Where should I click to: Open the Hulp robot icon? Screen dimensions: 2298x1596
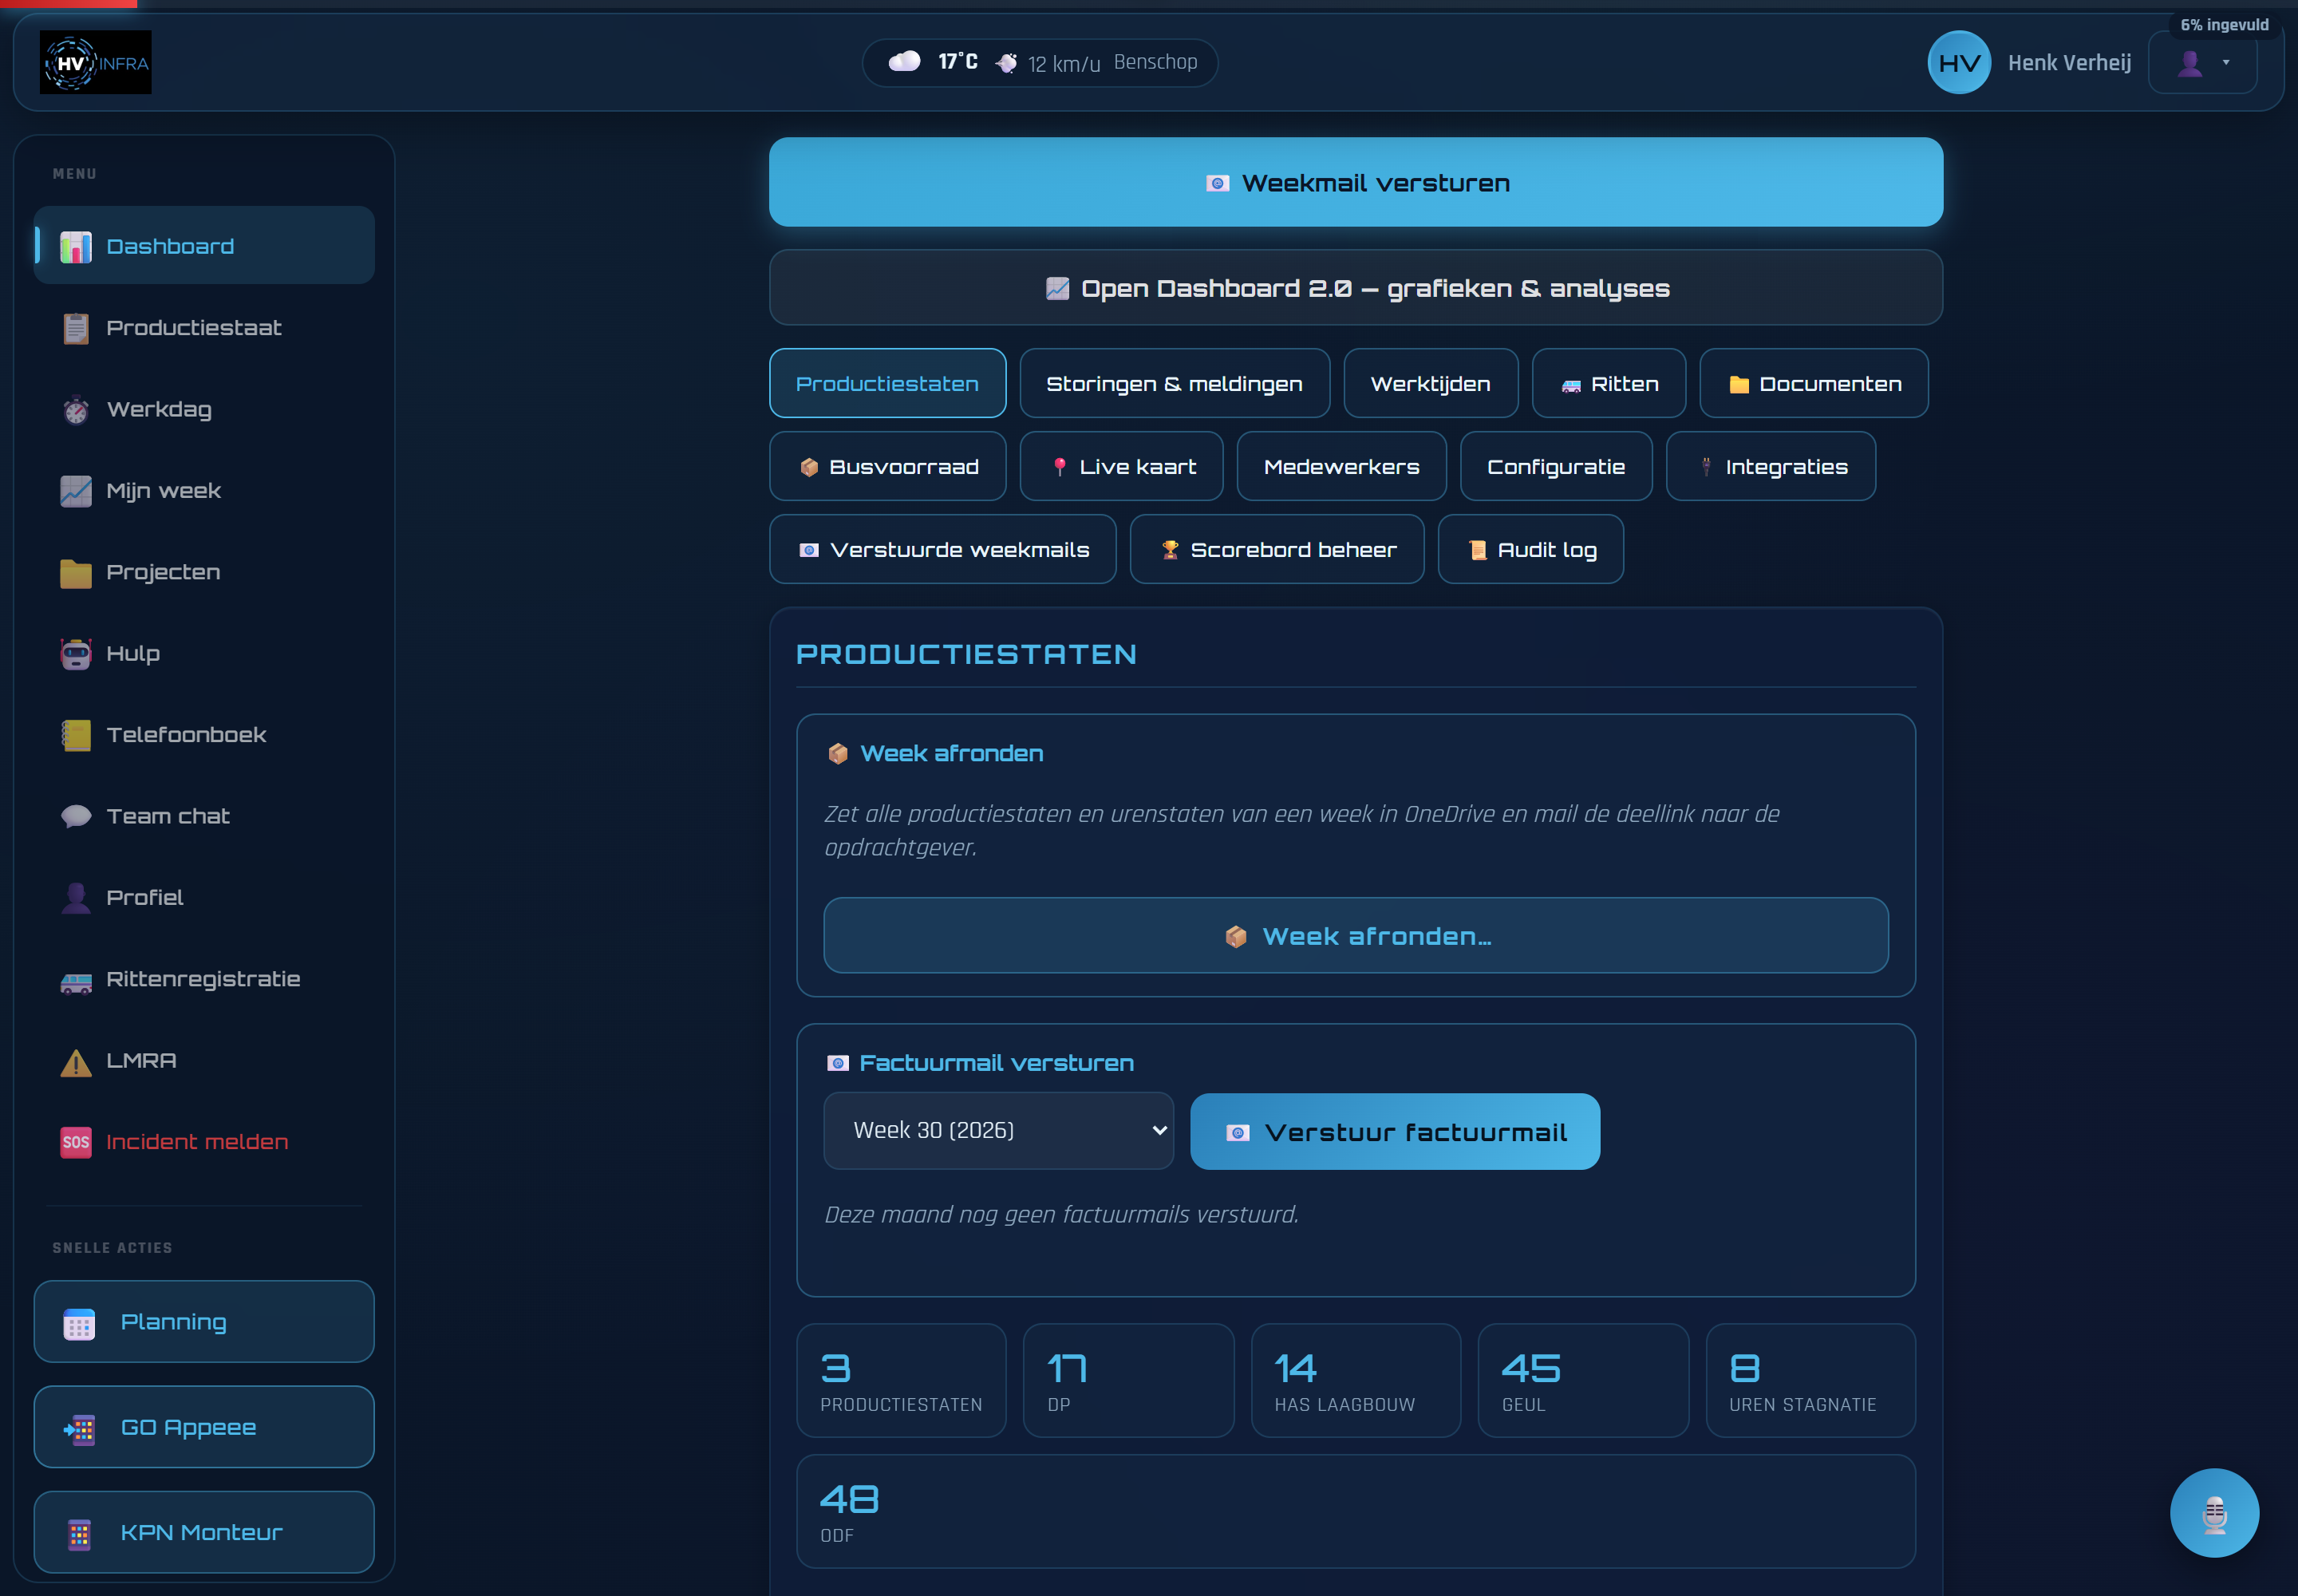(x=76, y=653)
